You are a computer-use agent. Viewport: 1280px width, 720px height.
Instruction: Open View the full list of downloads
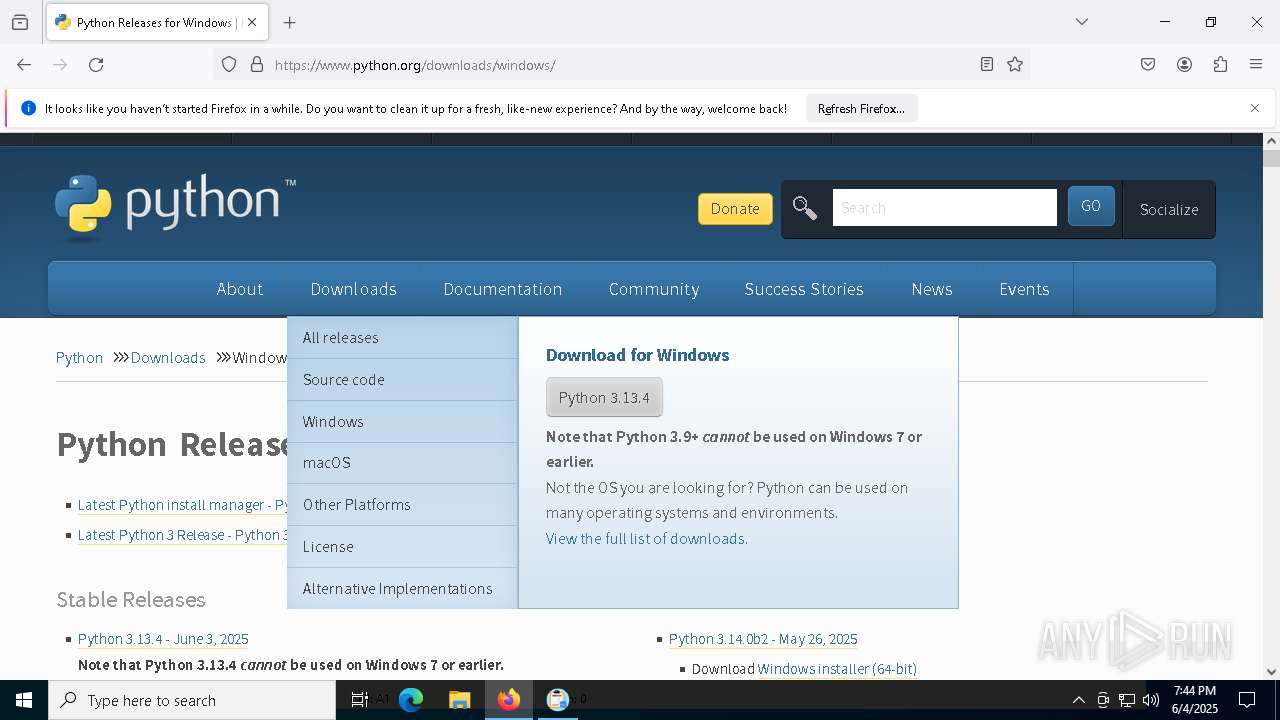click(646, 538)
